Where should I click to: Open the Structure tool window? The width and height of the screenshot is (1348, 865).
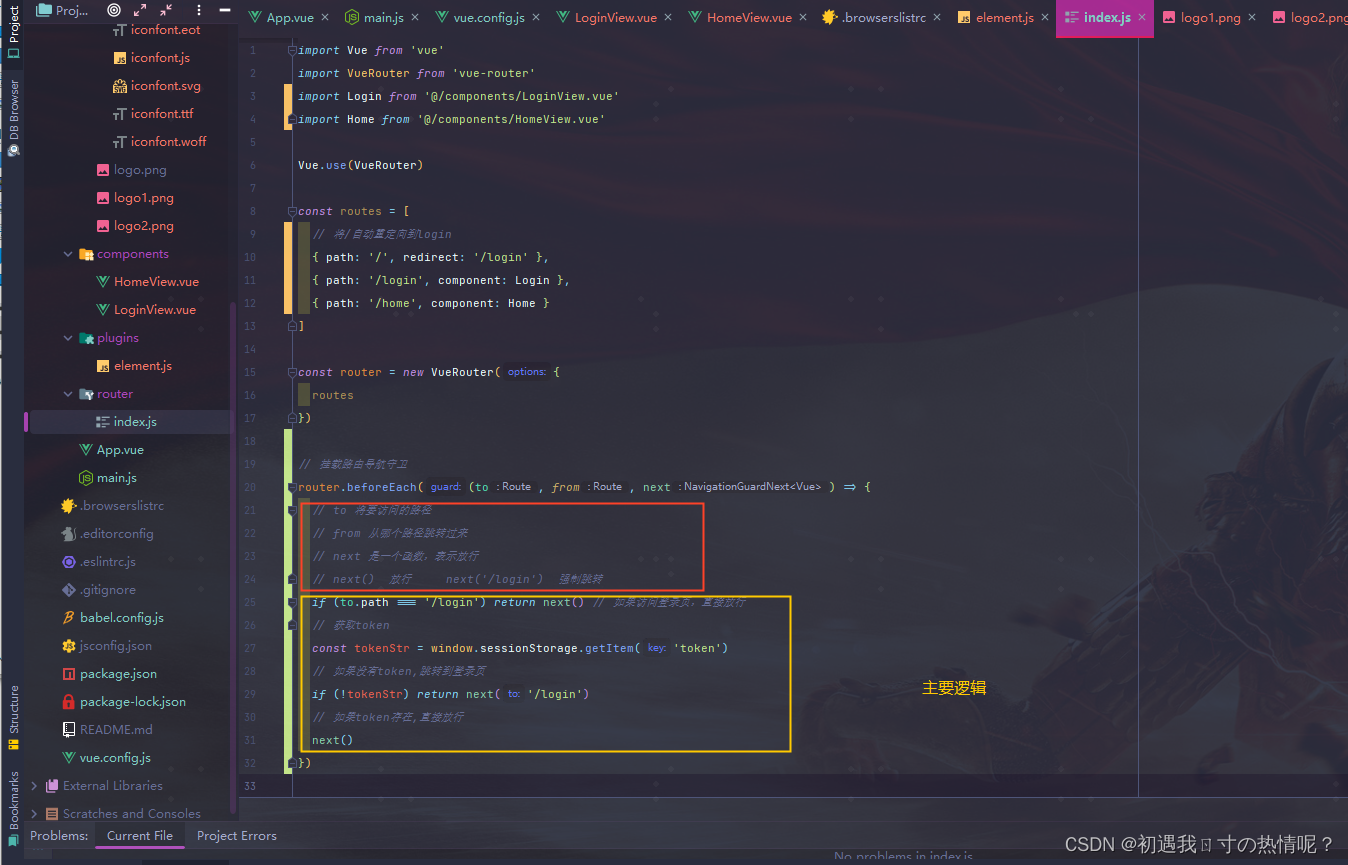click(13, 717)
